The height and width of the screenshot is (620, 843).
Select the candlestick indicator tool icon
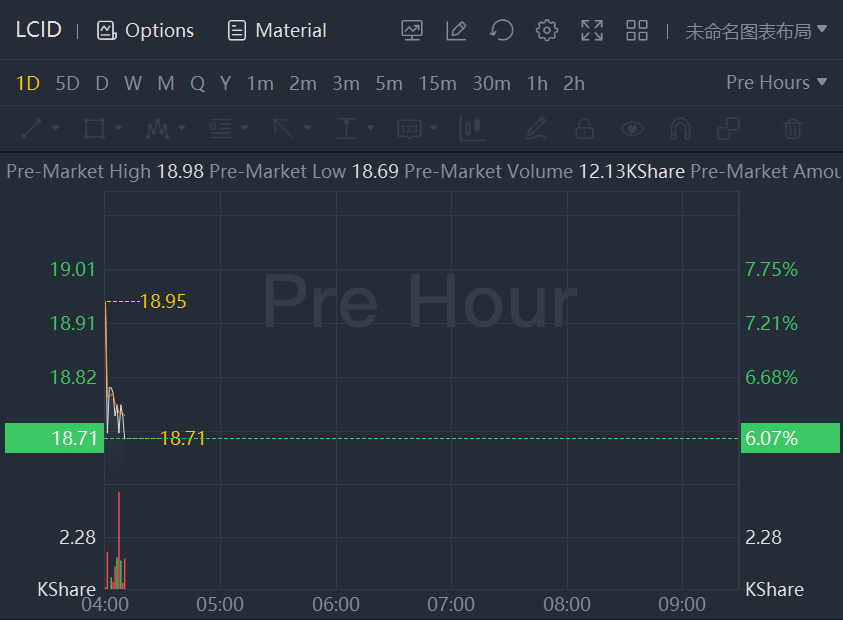[471, 128]
